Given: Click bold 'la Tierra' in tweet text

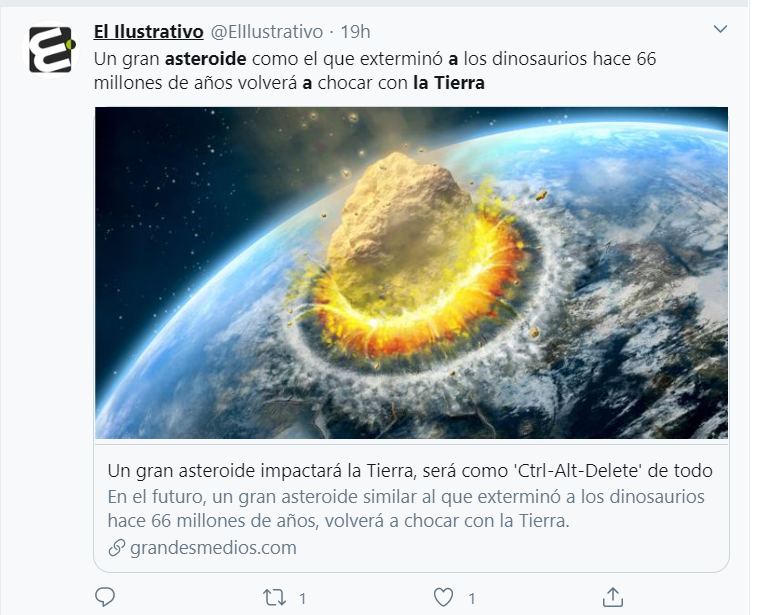Looking at the screenshot, I should point(449,83).
